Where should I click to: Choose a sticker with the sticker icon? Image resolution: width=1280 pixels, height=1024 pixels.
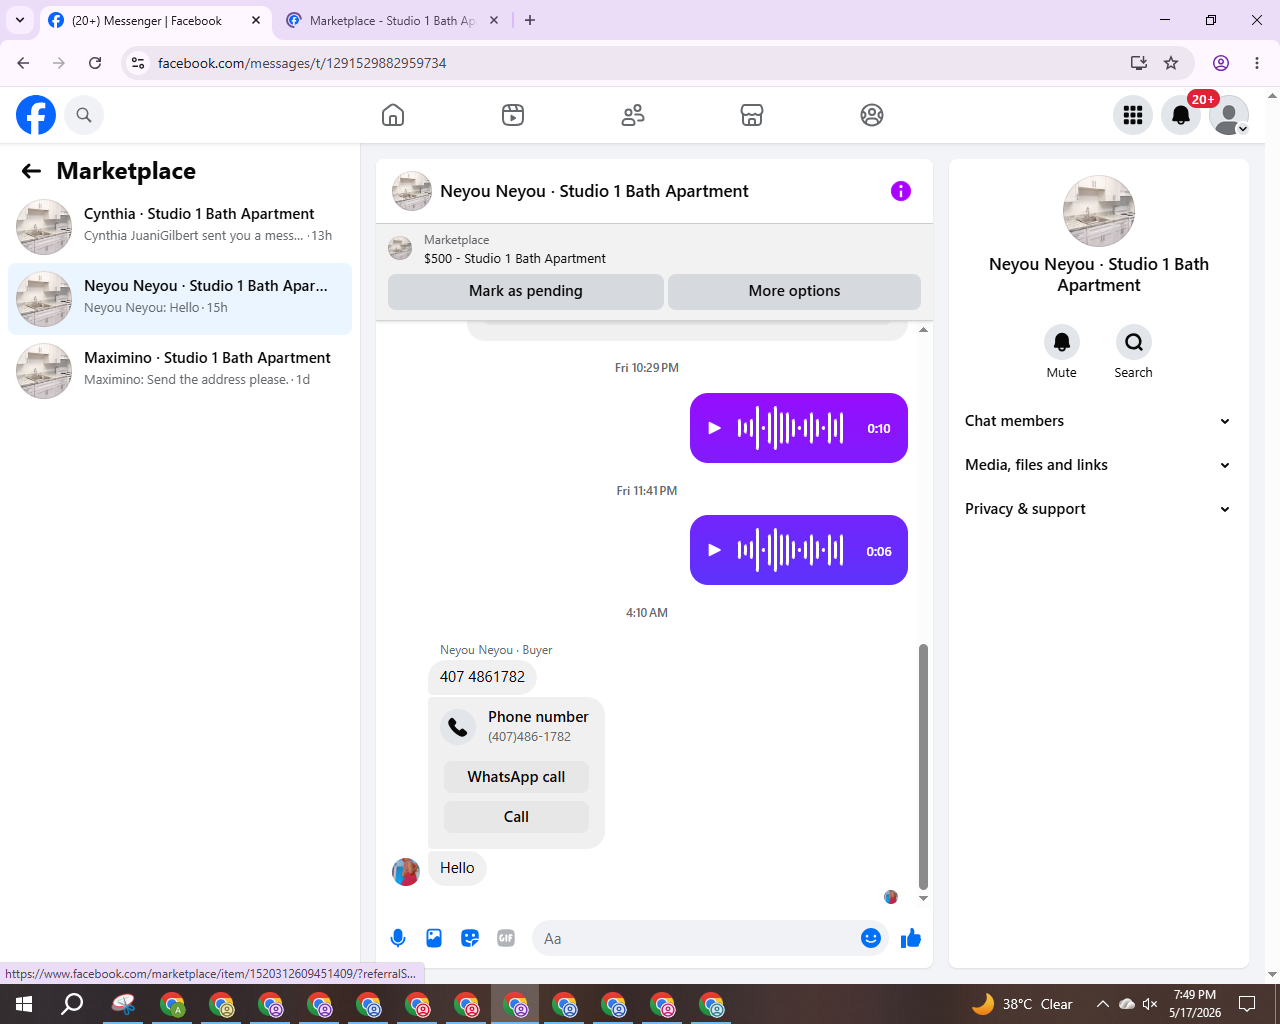point(470,938)
